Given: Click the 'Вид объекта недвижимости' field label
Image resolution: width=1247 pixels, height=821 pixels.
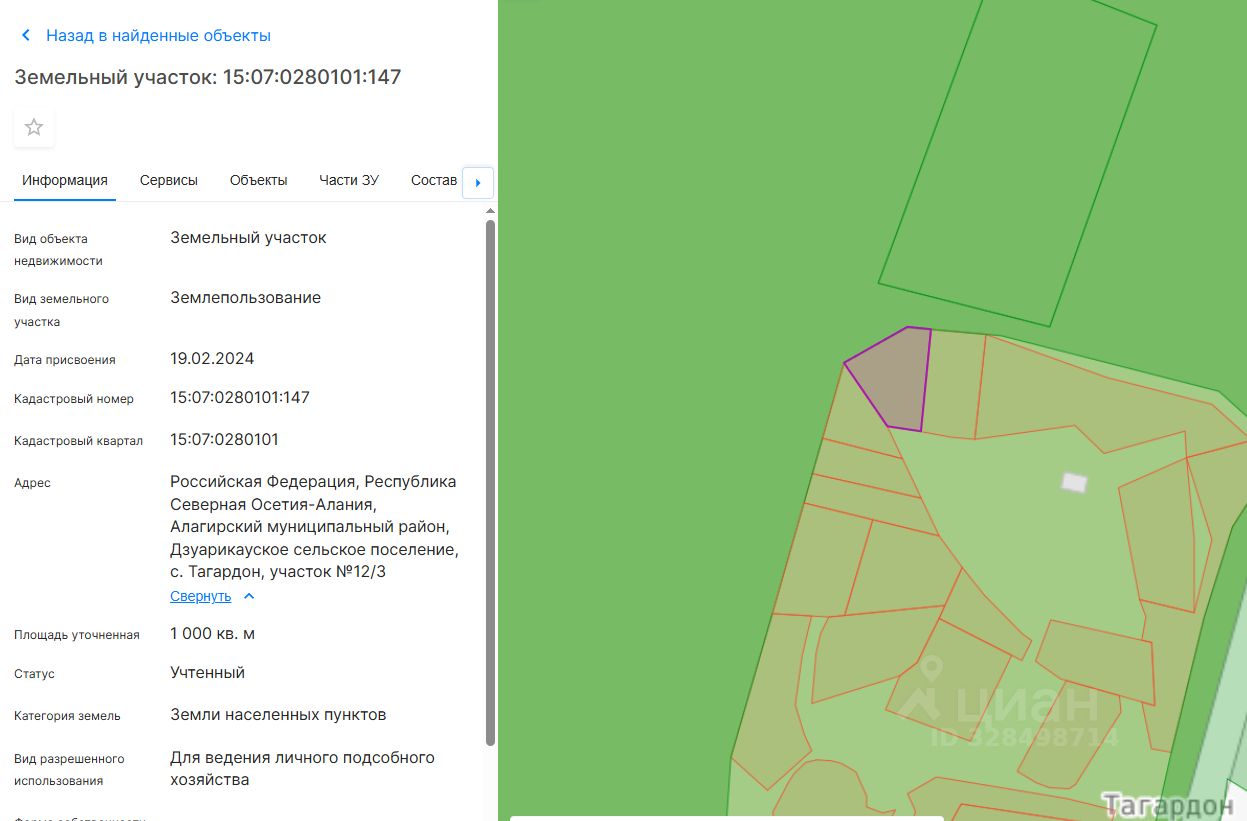Looking at the screenshot, I should [x=58, y=250].
